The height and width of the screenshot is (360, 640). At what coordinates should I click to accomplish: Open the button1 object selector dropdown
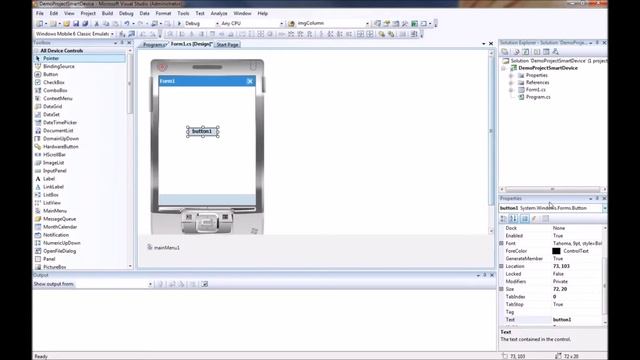604,208
